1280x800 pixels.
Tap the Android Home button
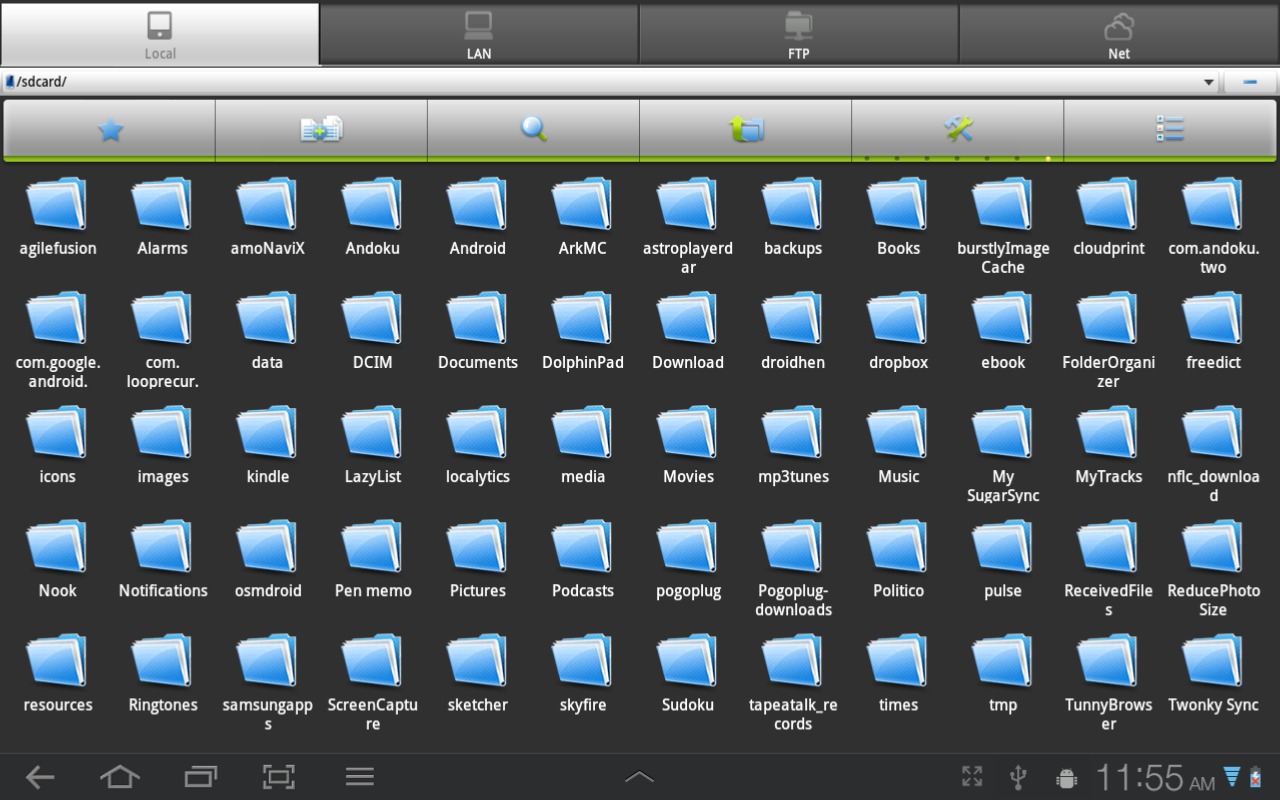click(x=120, y=777)
